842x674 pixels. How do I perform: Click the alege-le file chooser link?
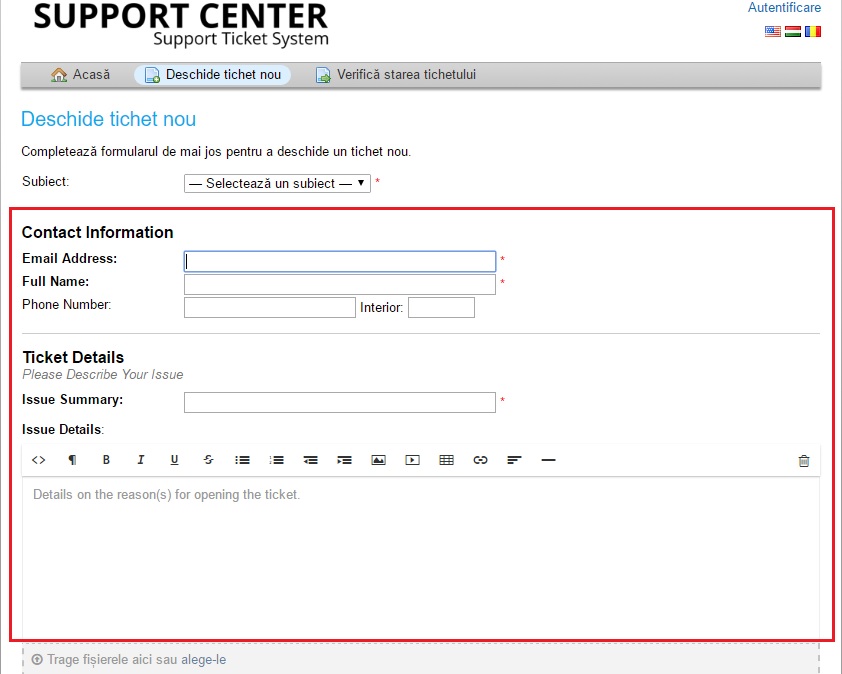pos(204,660)
